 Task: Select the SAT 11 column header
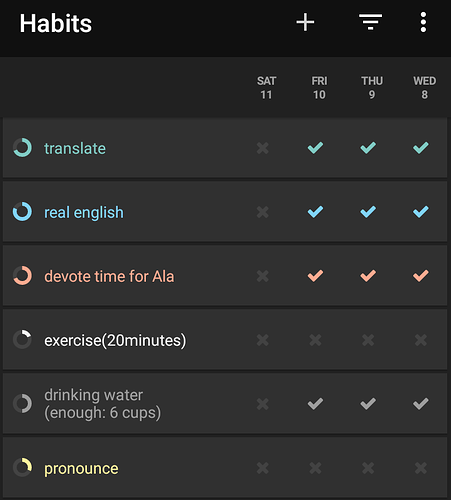pyautogui.click(x=266, y=88)
